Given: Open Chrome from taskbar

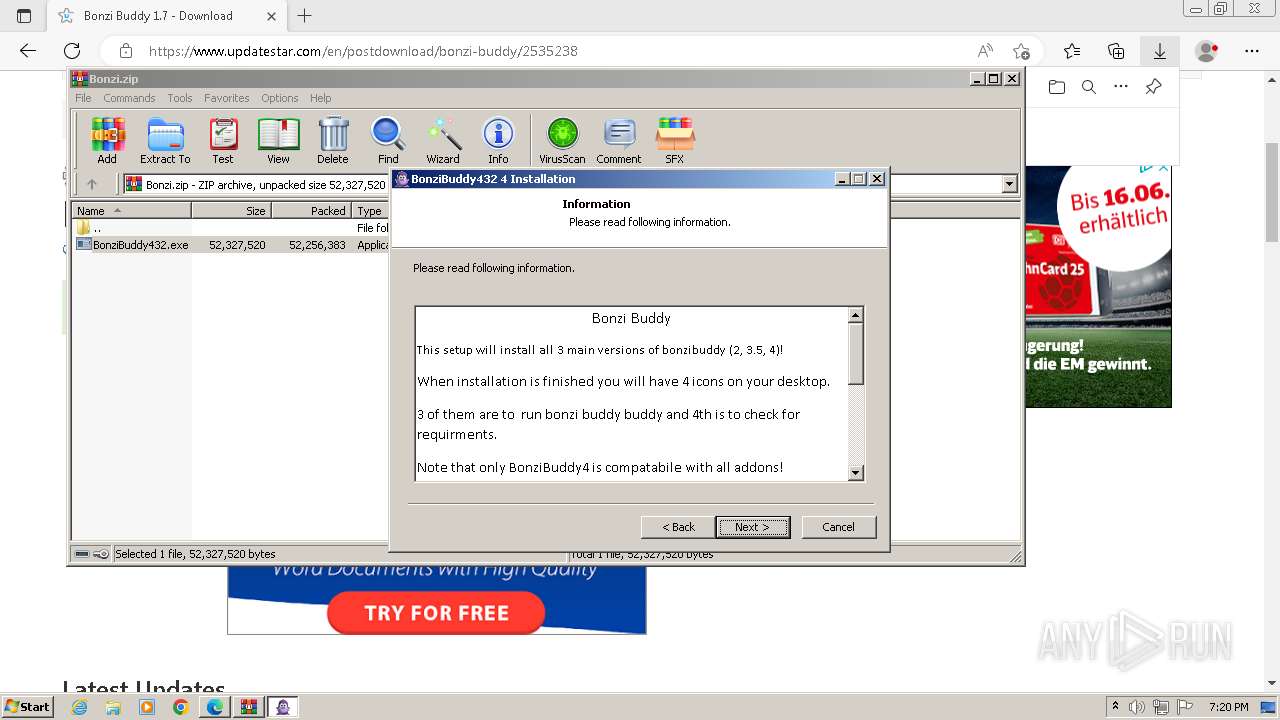Looking at the screenshot, I should click(x=180, y=707).
